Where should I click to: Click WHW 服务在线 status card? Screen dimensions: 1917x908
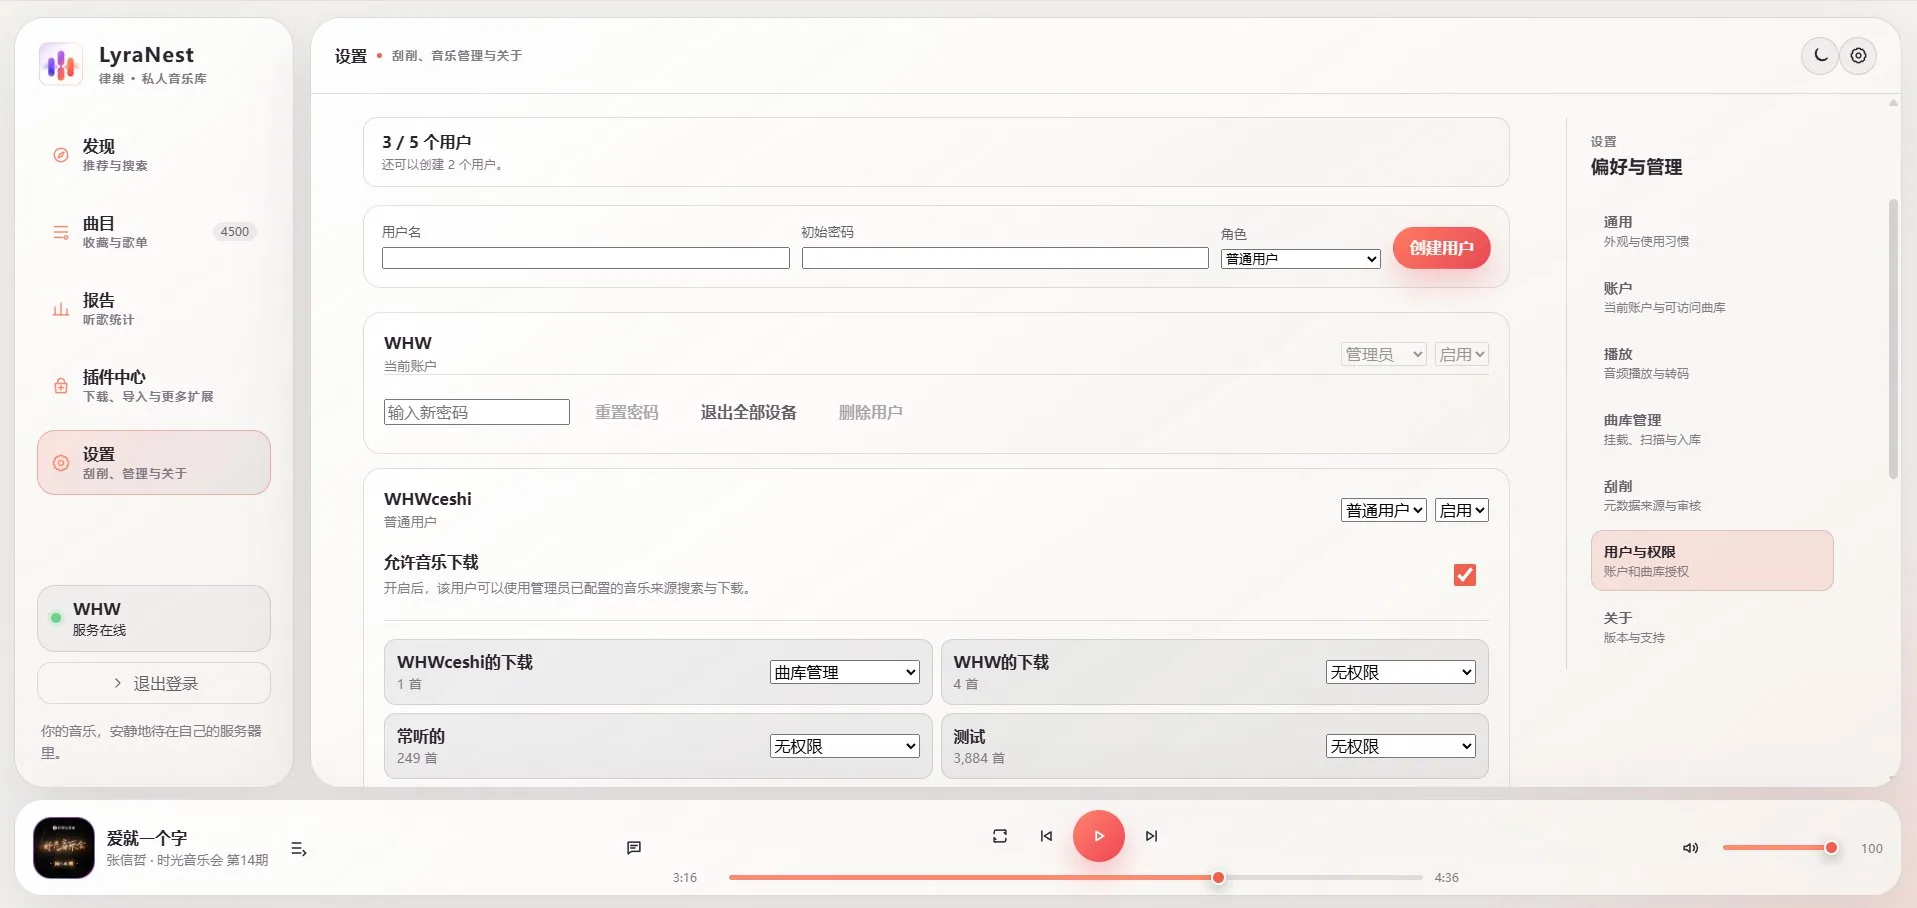[154, 618]
